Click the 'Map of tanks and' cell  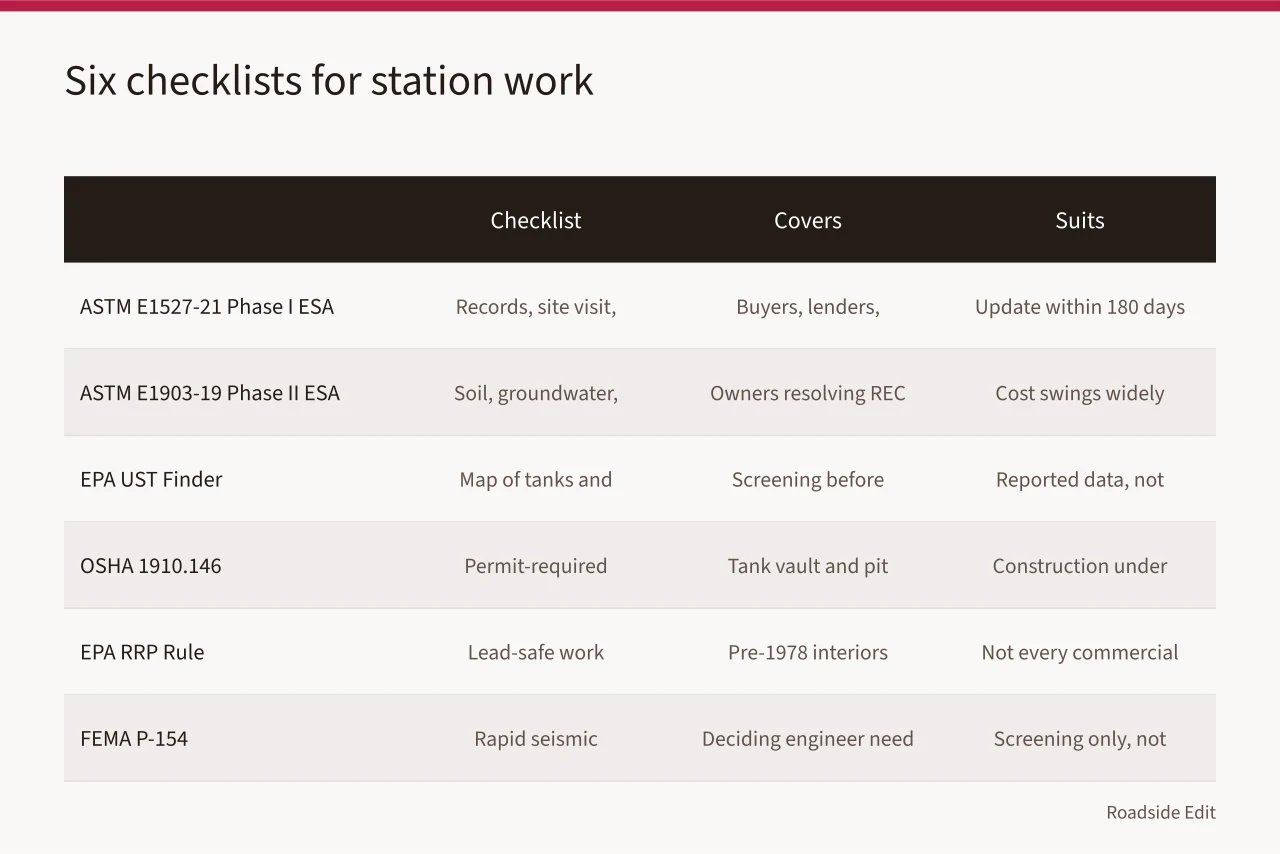(x=536, y=479)
